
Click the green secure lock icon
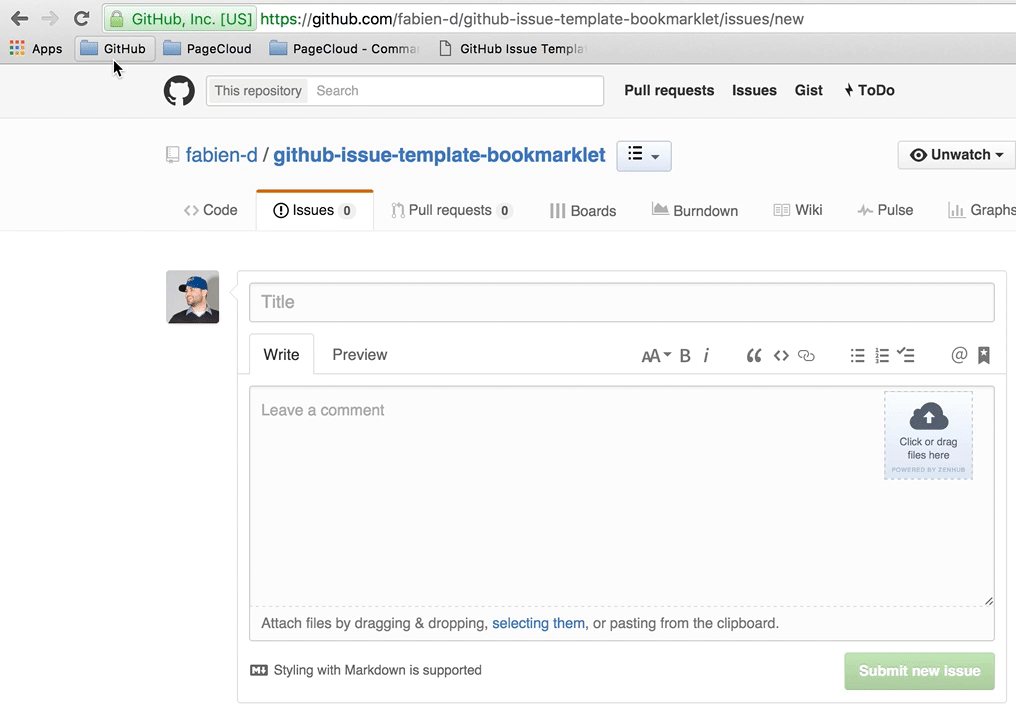tap(117, 19)
